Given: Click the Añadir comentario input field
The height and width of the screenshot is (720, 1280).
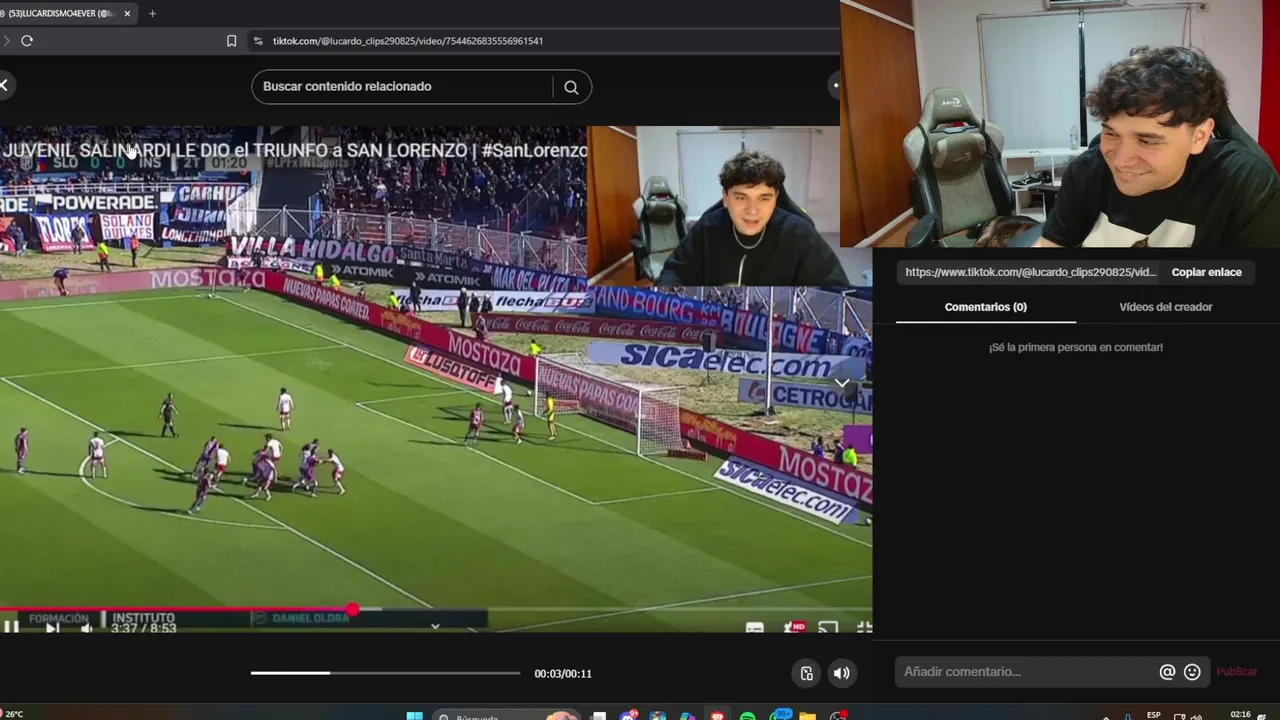Looking at the screenshot, I should click(x=1026, y=672).
